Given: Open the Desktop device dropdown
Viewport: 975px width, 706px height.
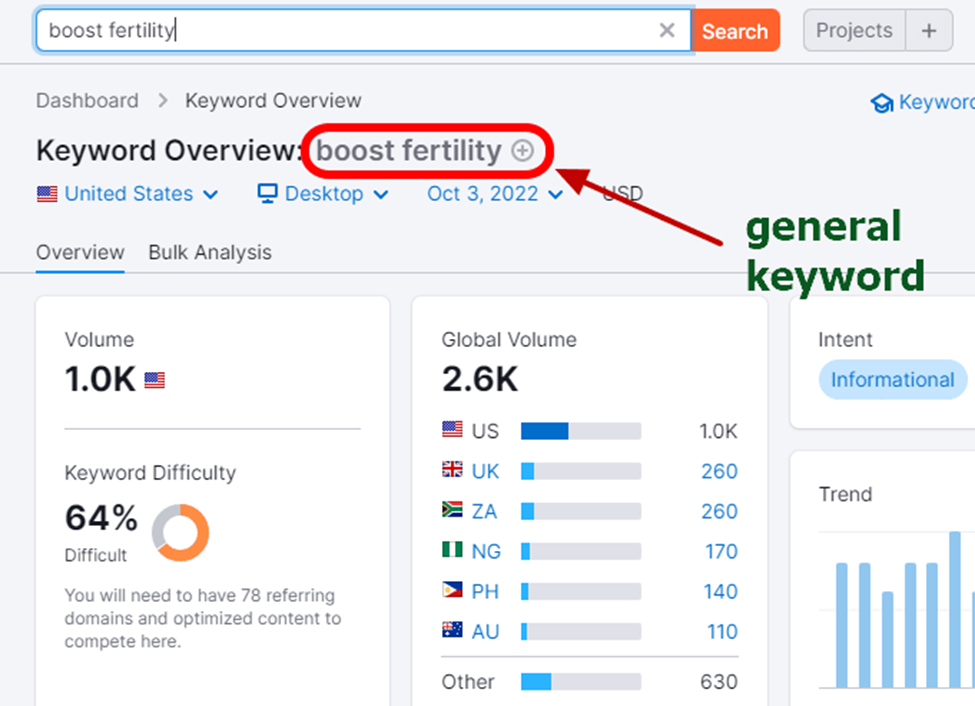Looking at the screenshot, I should (381, 195).
